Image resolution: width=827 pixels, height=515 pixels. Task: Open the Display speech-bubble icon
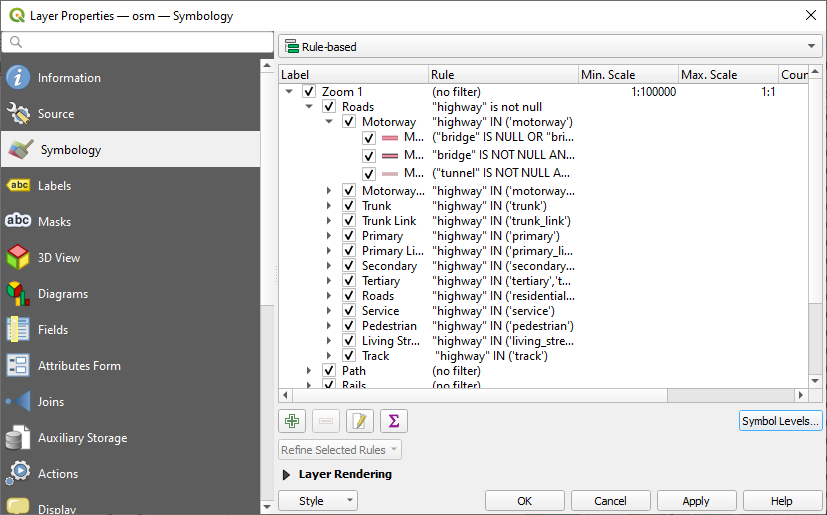[18, 506]
